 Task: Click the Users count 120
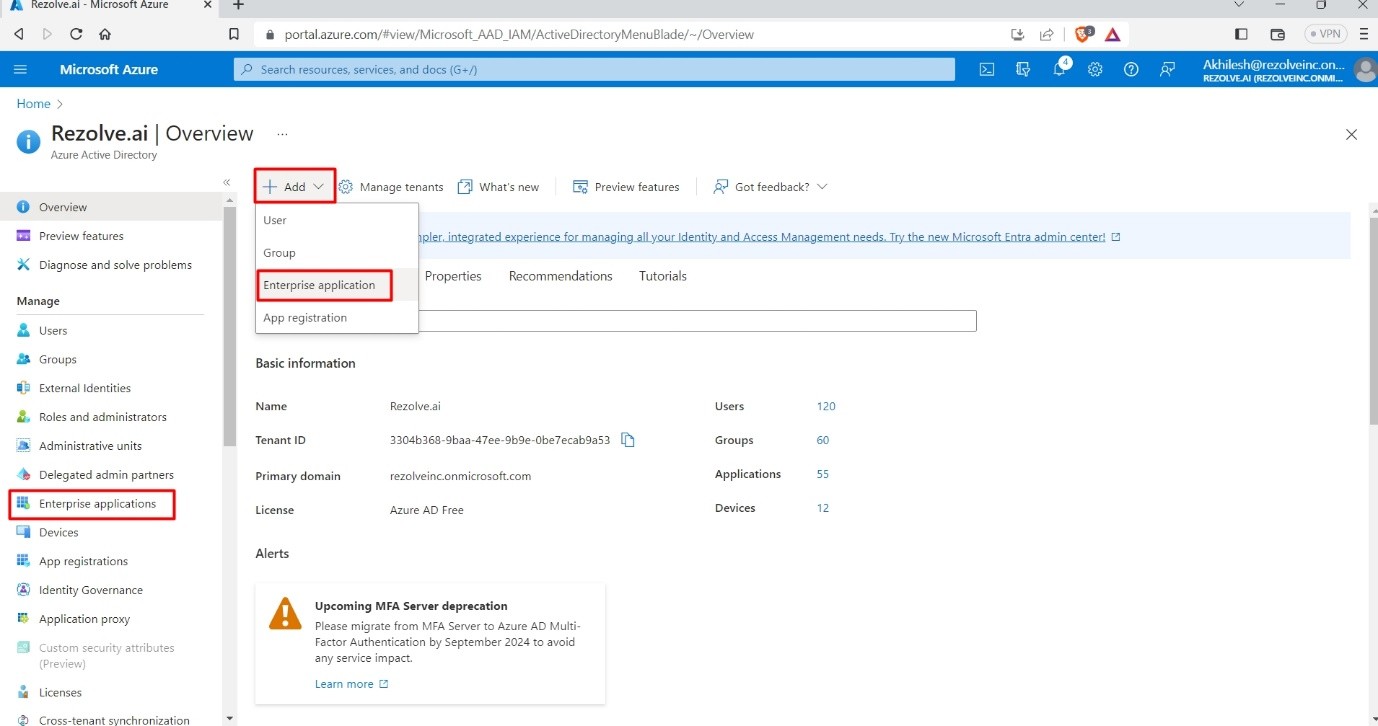826,406
